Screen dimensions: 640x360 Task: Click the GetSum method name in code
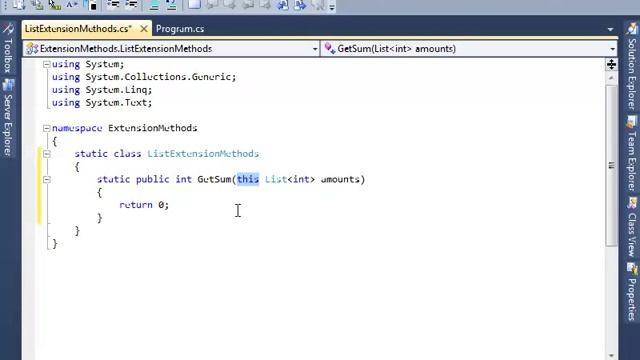(x=214, y=179)
